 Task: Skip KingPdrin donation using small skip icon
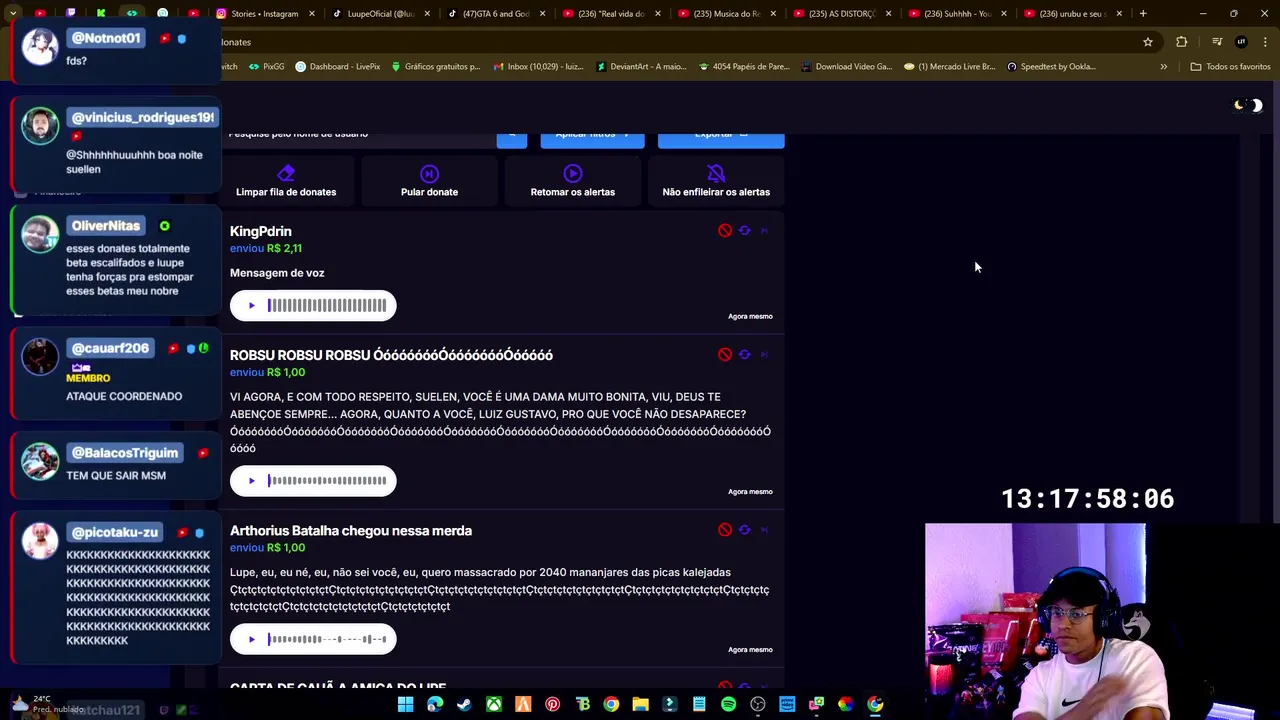coord(764,231)
